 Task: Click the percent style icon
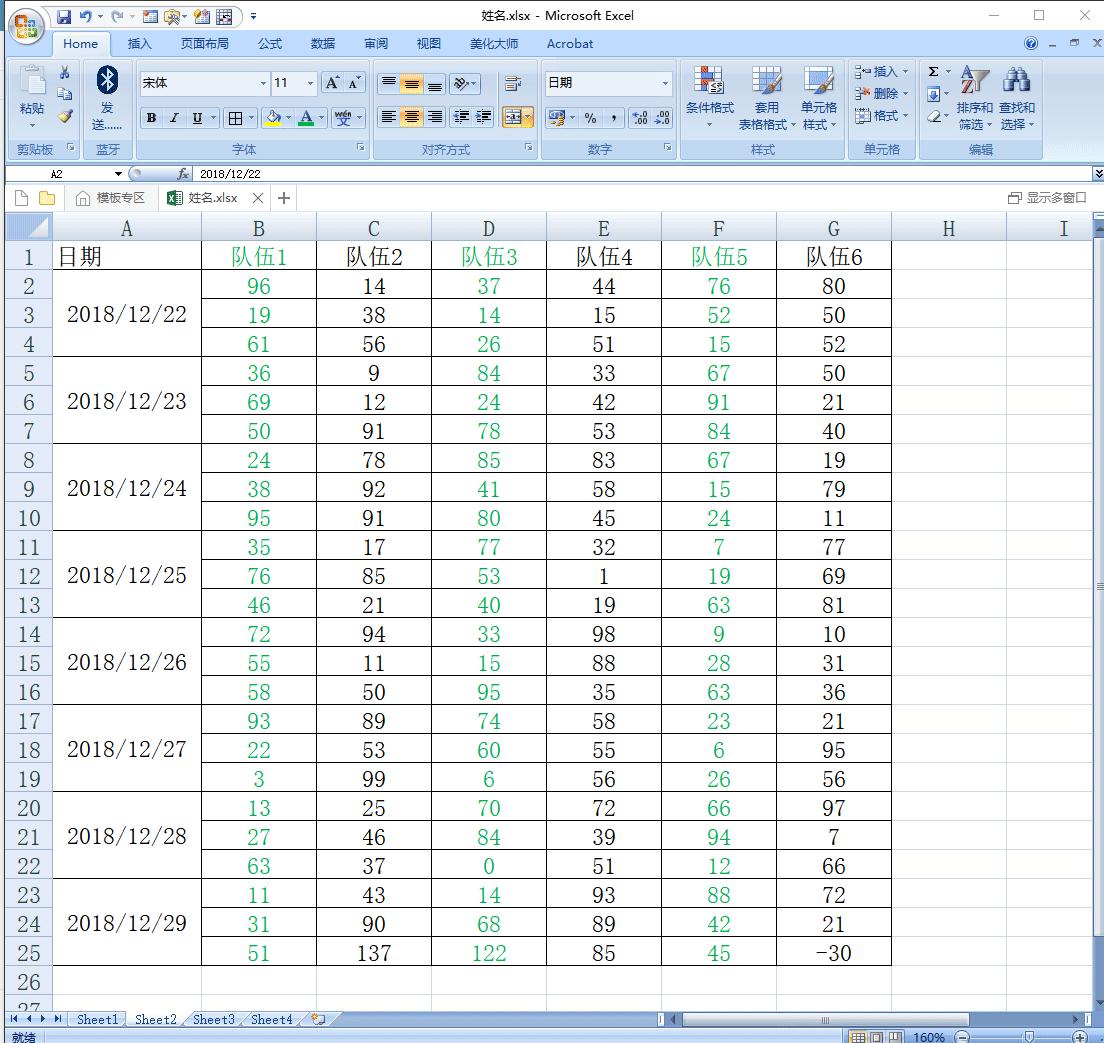(x=591, y=118)
